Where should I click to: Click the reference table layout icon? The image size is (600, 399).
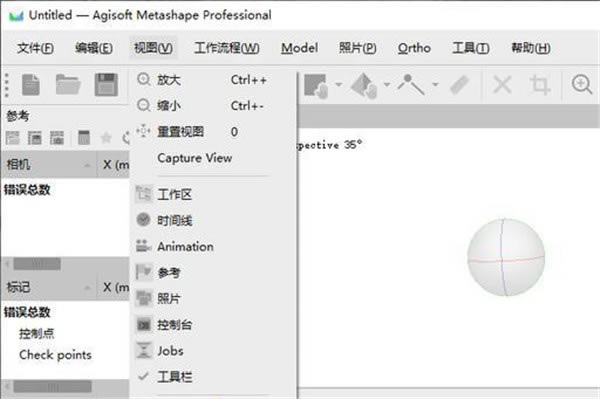(84, 138)
